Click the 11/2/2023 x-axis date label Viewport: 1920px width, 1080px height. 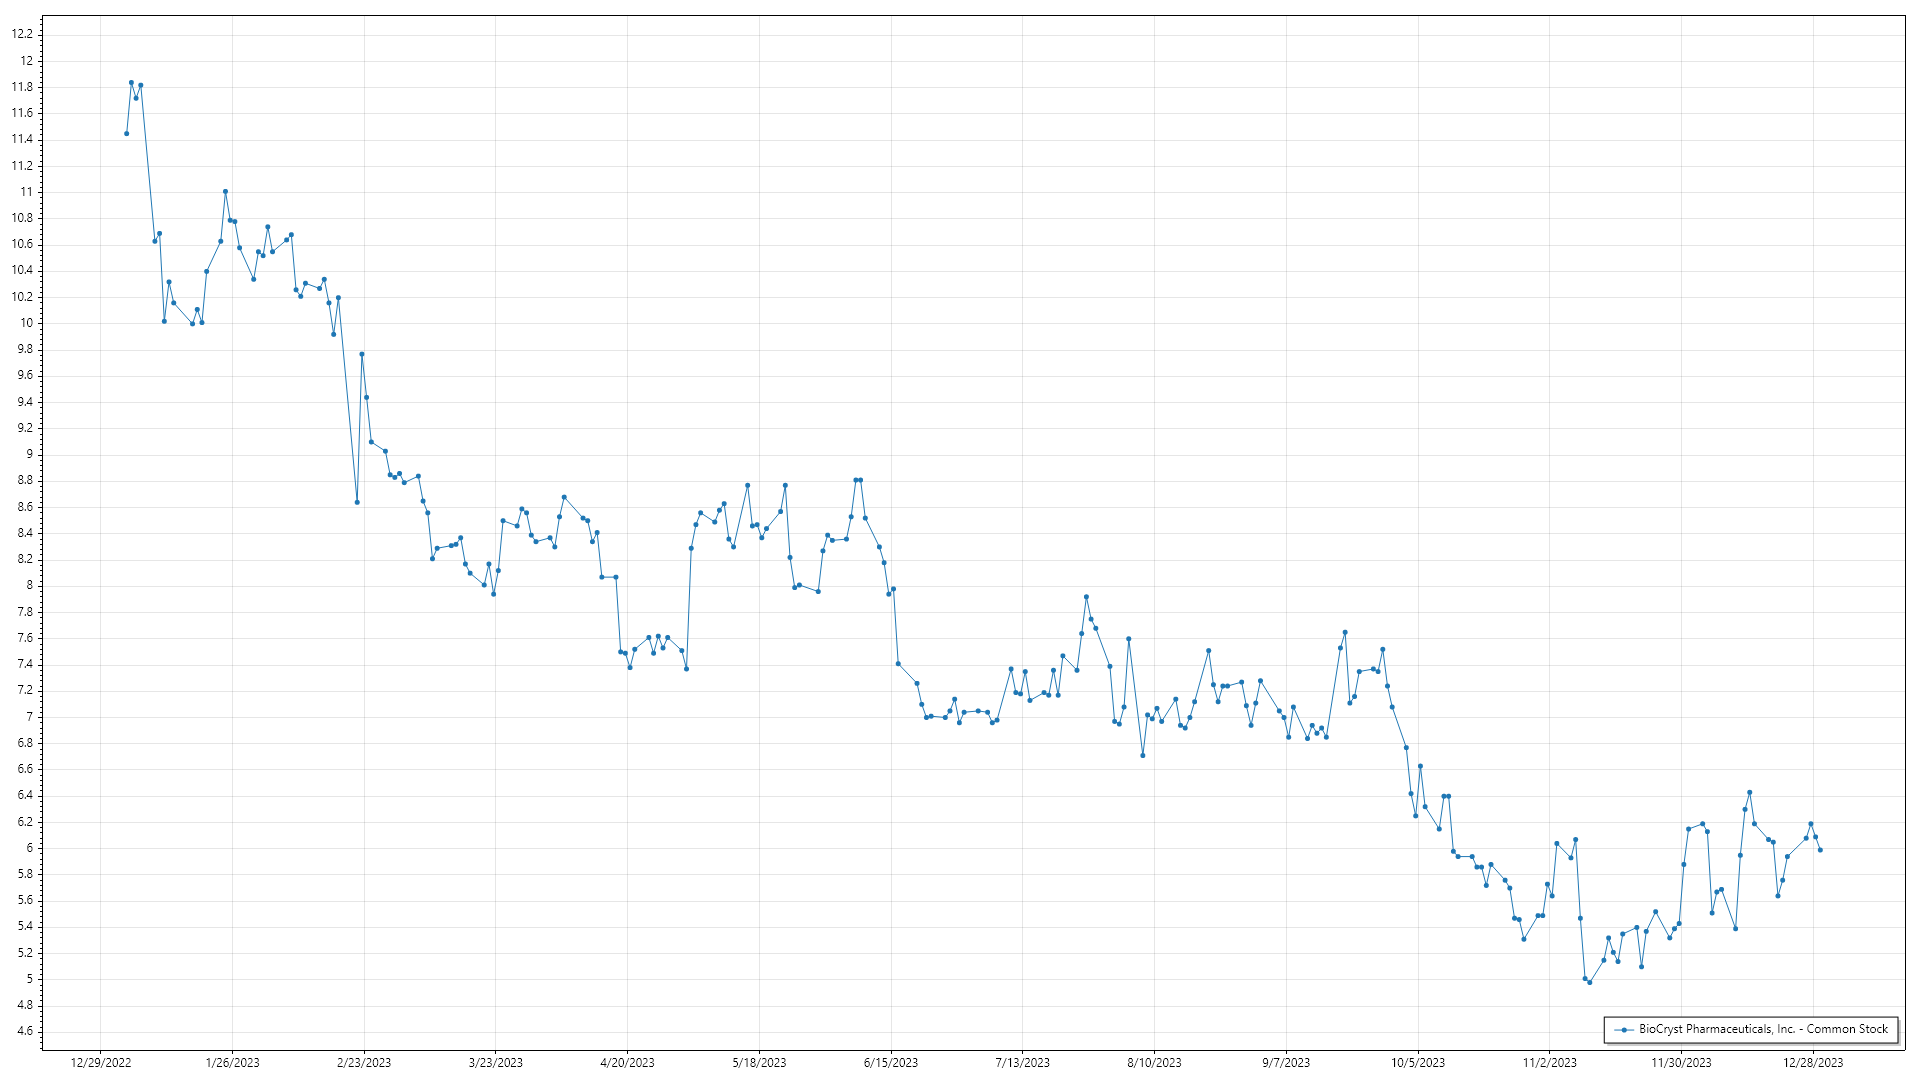tap(1549, 1063)
